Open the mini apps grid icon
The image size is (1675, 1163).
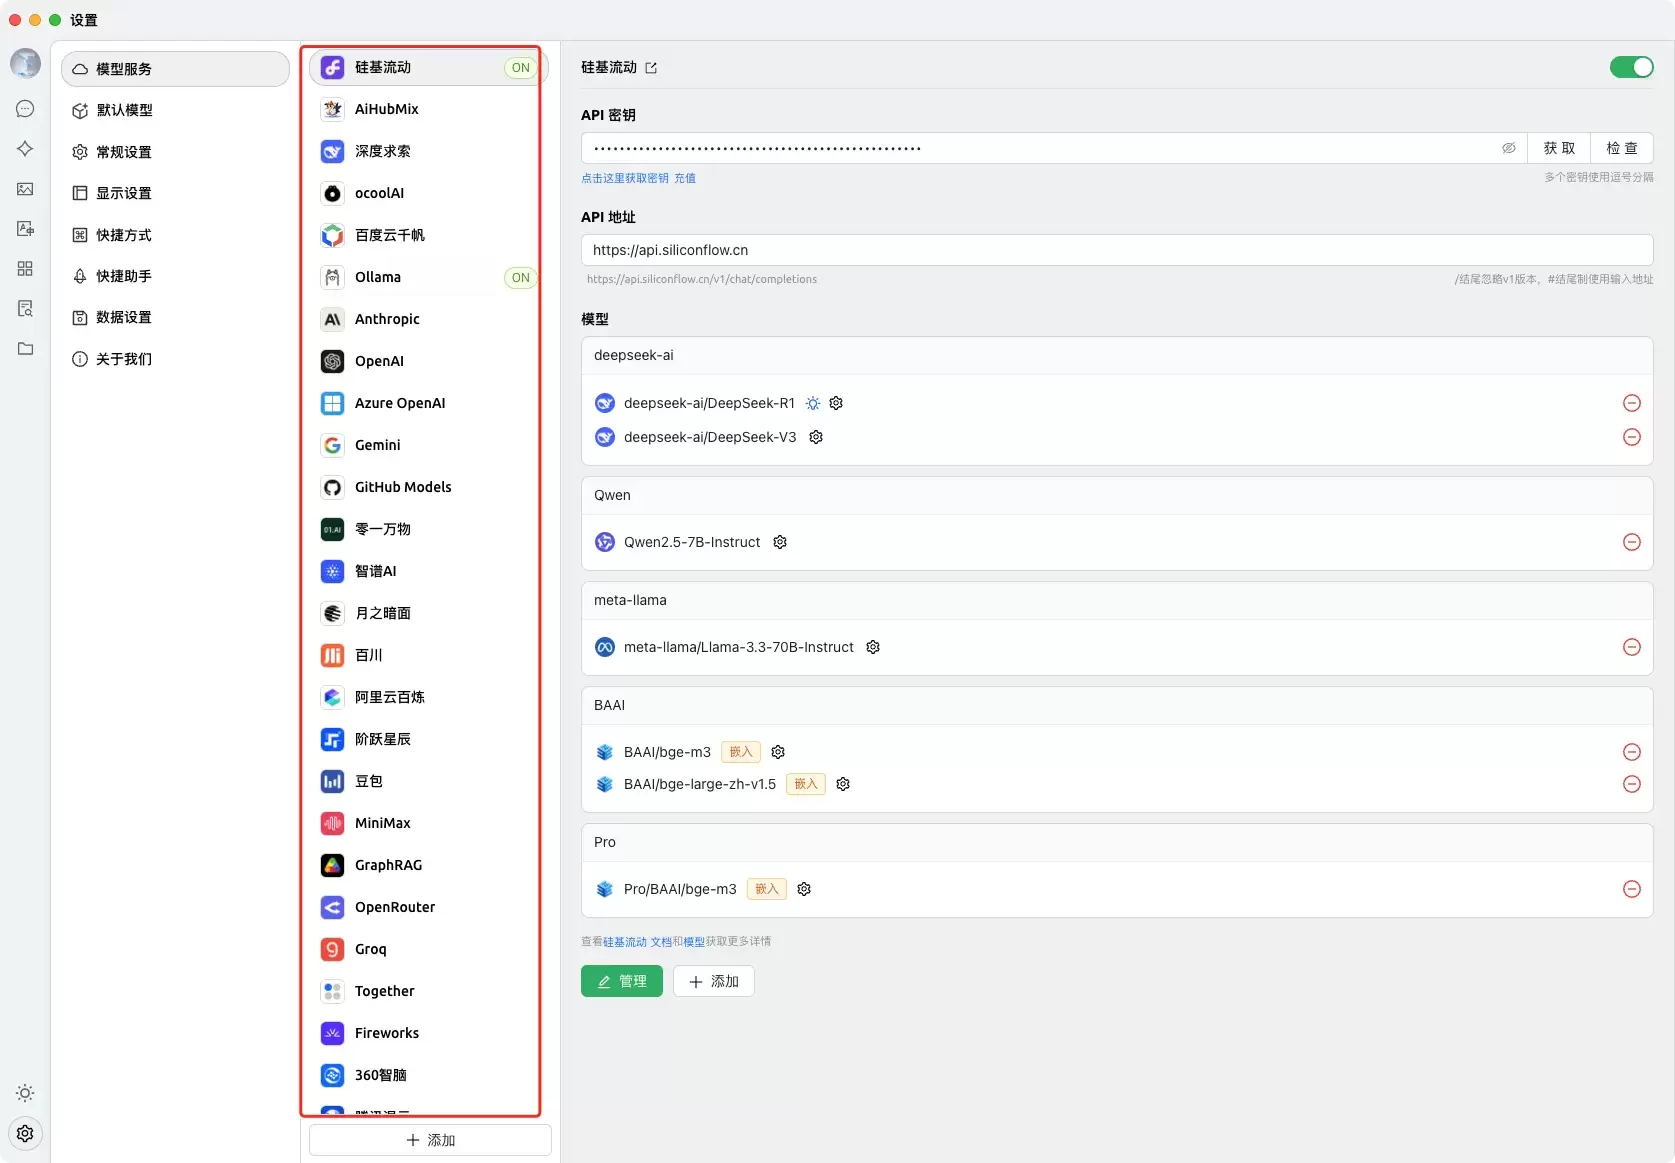(25, 269)
